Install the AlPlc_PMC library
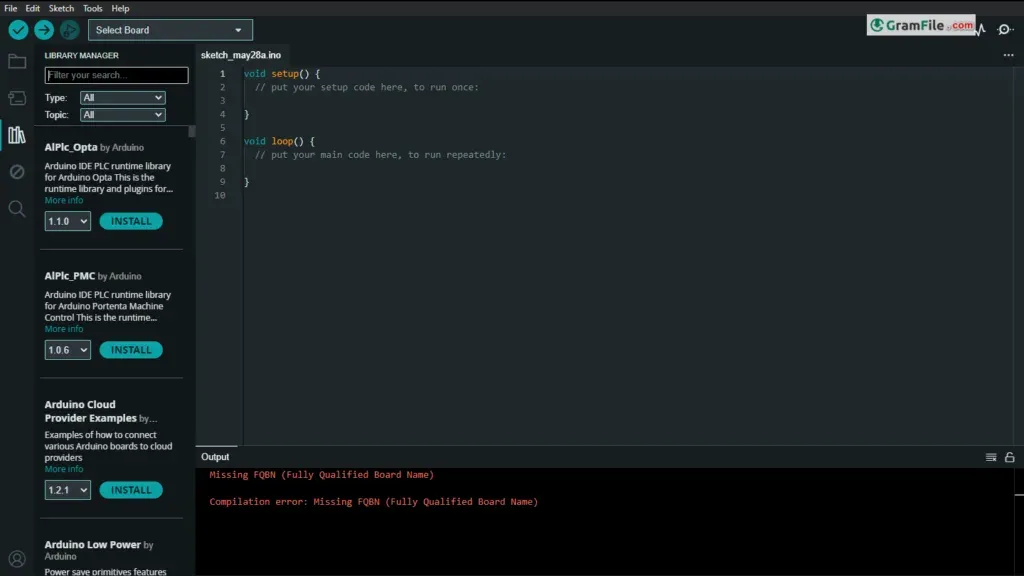This screenshot has width=1024, height=576. [131, 350]
